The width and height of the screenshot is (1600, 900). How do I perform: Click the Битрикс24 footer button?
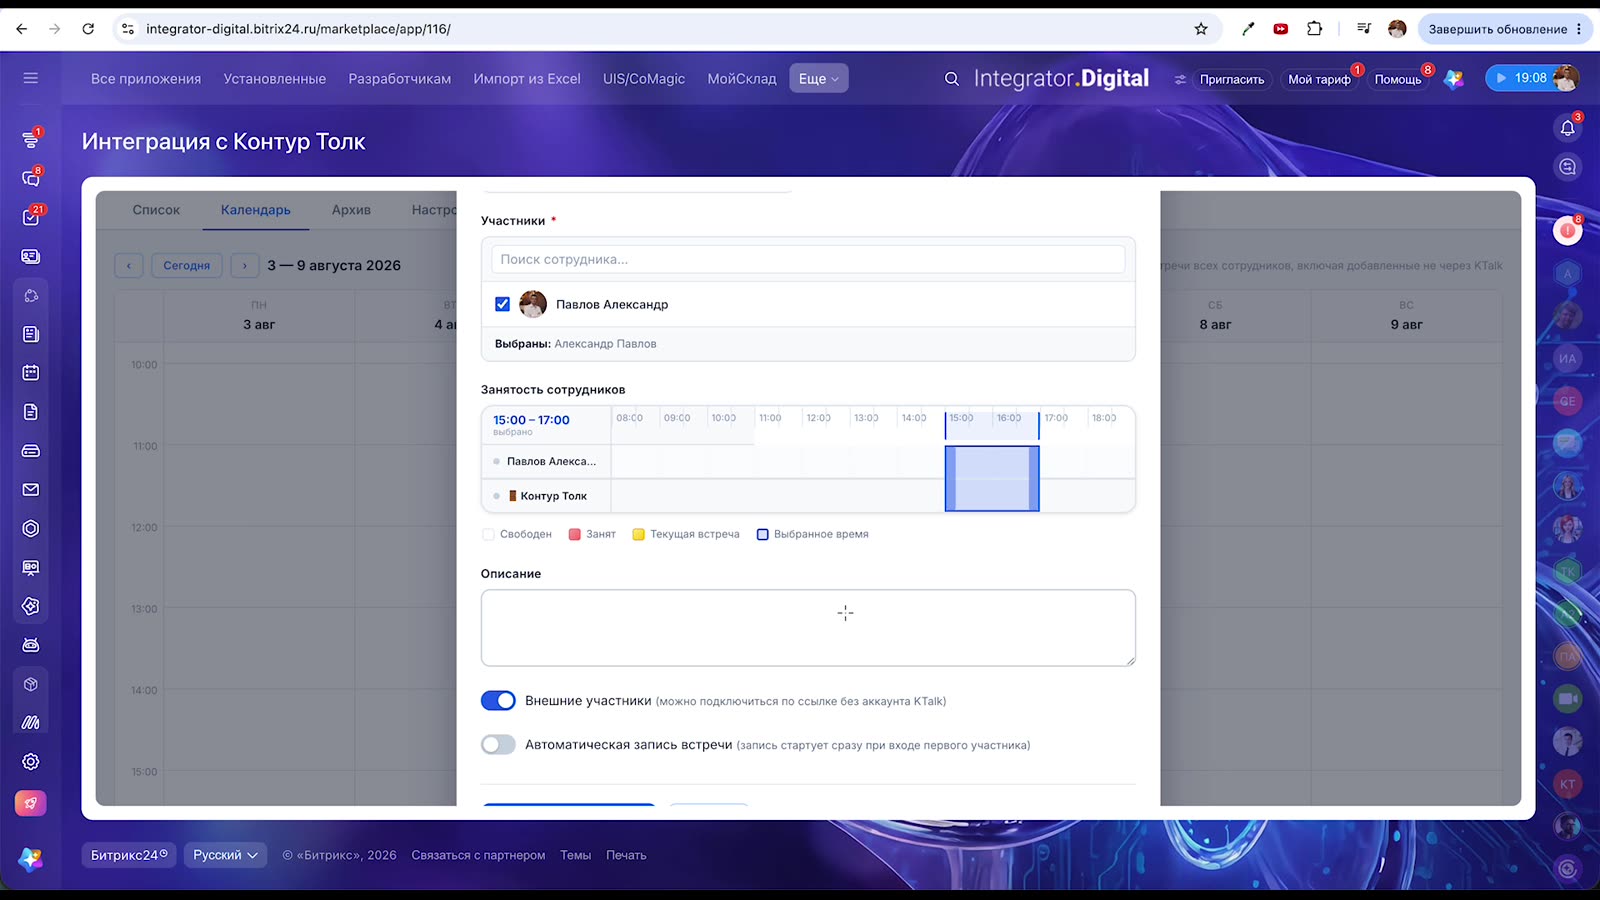[x=129, y=855]
